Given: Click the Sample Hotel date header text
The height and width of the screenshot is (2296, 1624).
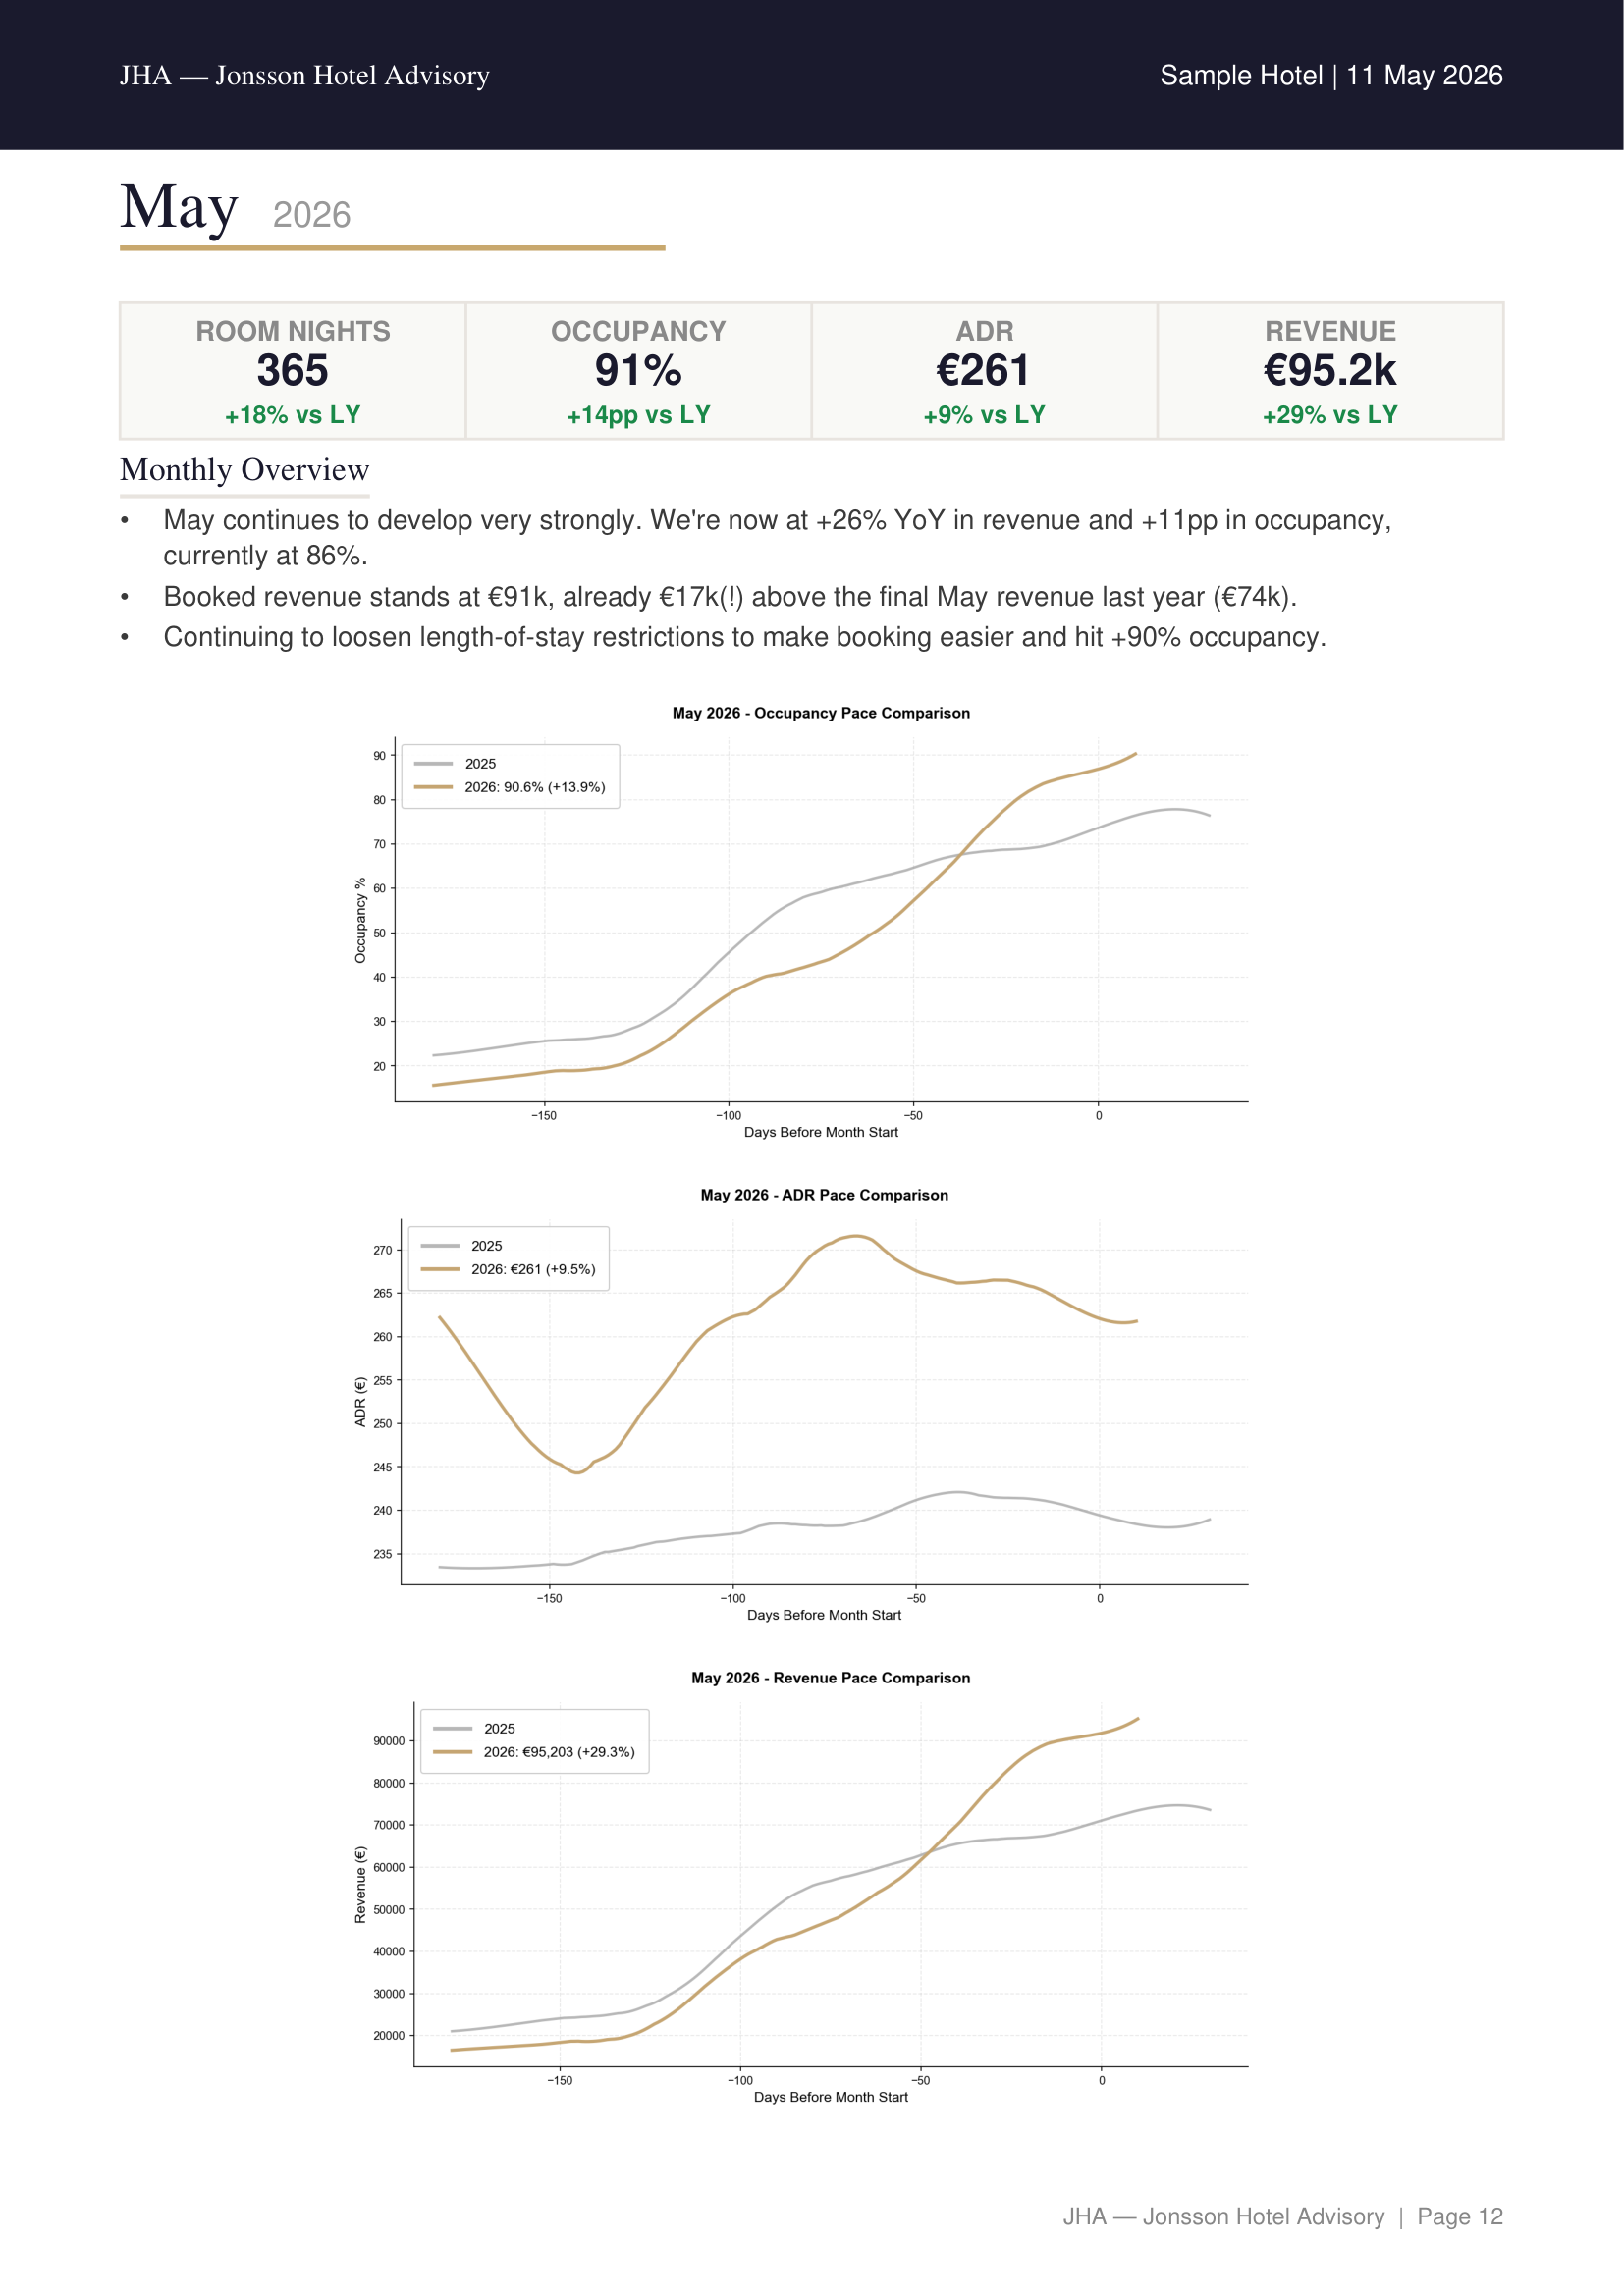Looking at the screenshot, I should coord(1331,76).
